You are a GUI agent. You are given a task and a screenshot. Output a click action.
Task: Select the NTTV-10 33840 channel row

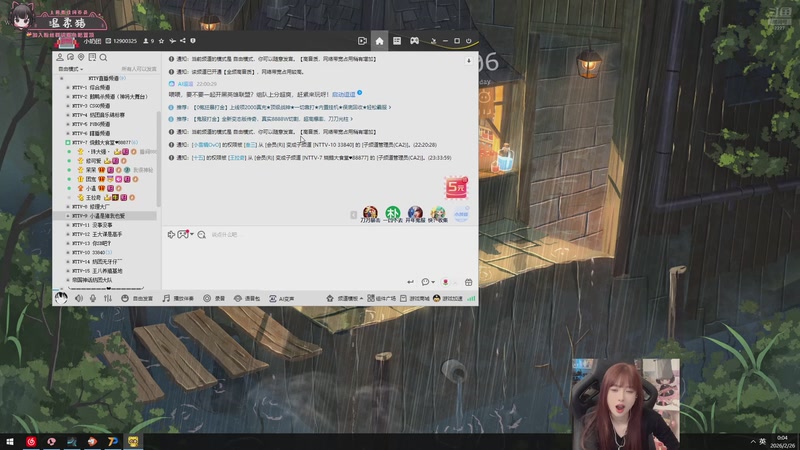pos(105,253)
